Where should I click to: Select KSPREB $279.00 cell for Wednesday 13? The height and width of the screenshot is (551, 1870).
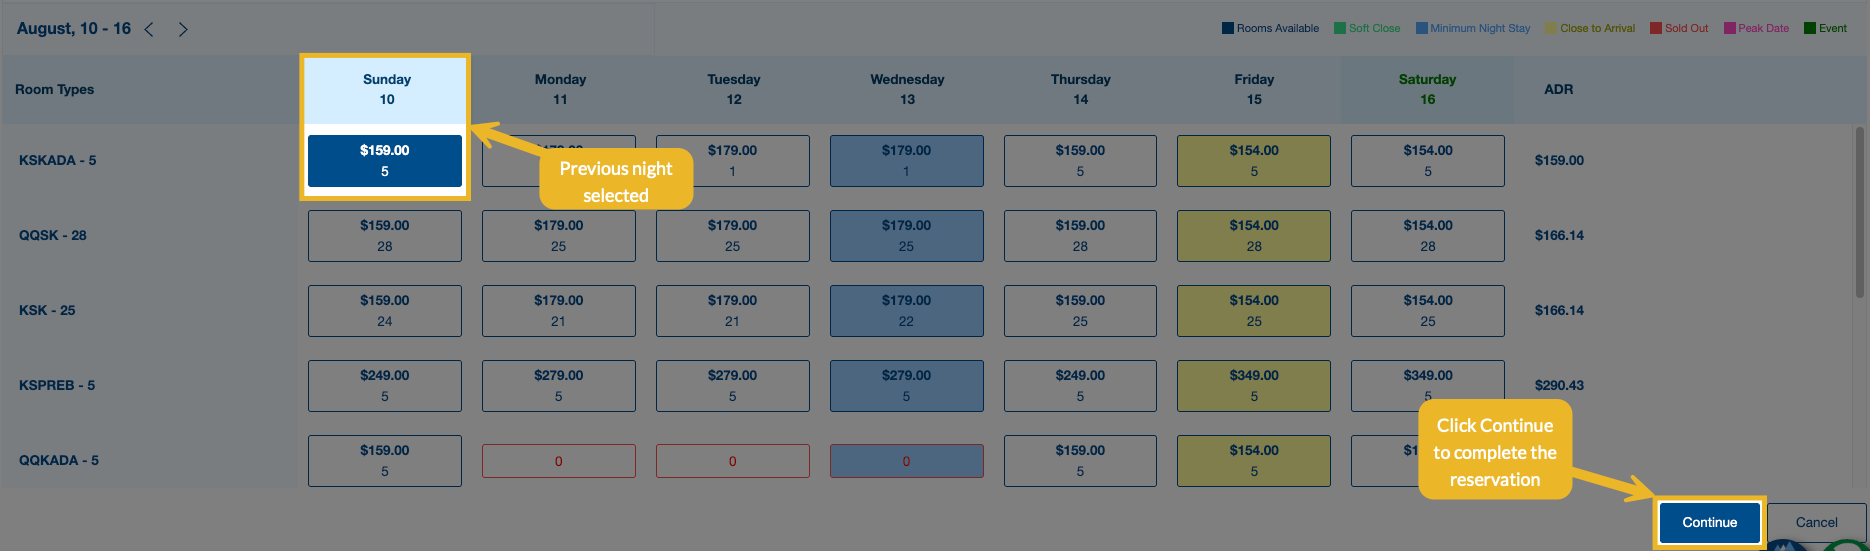[x=906, y=386]
